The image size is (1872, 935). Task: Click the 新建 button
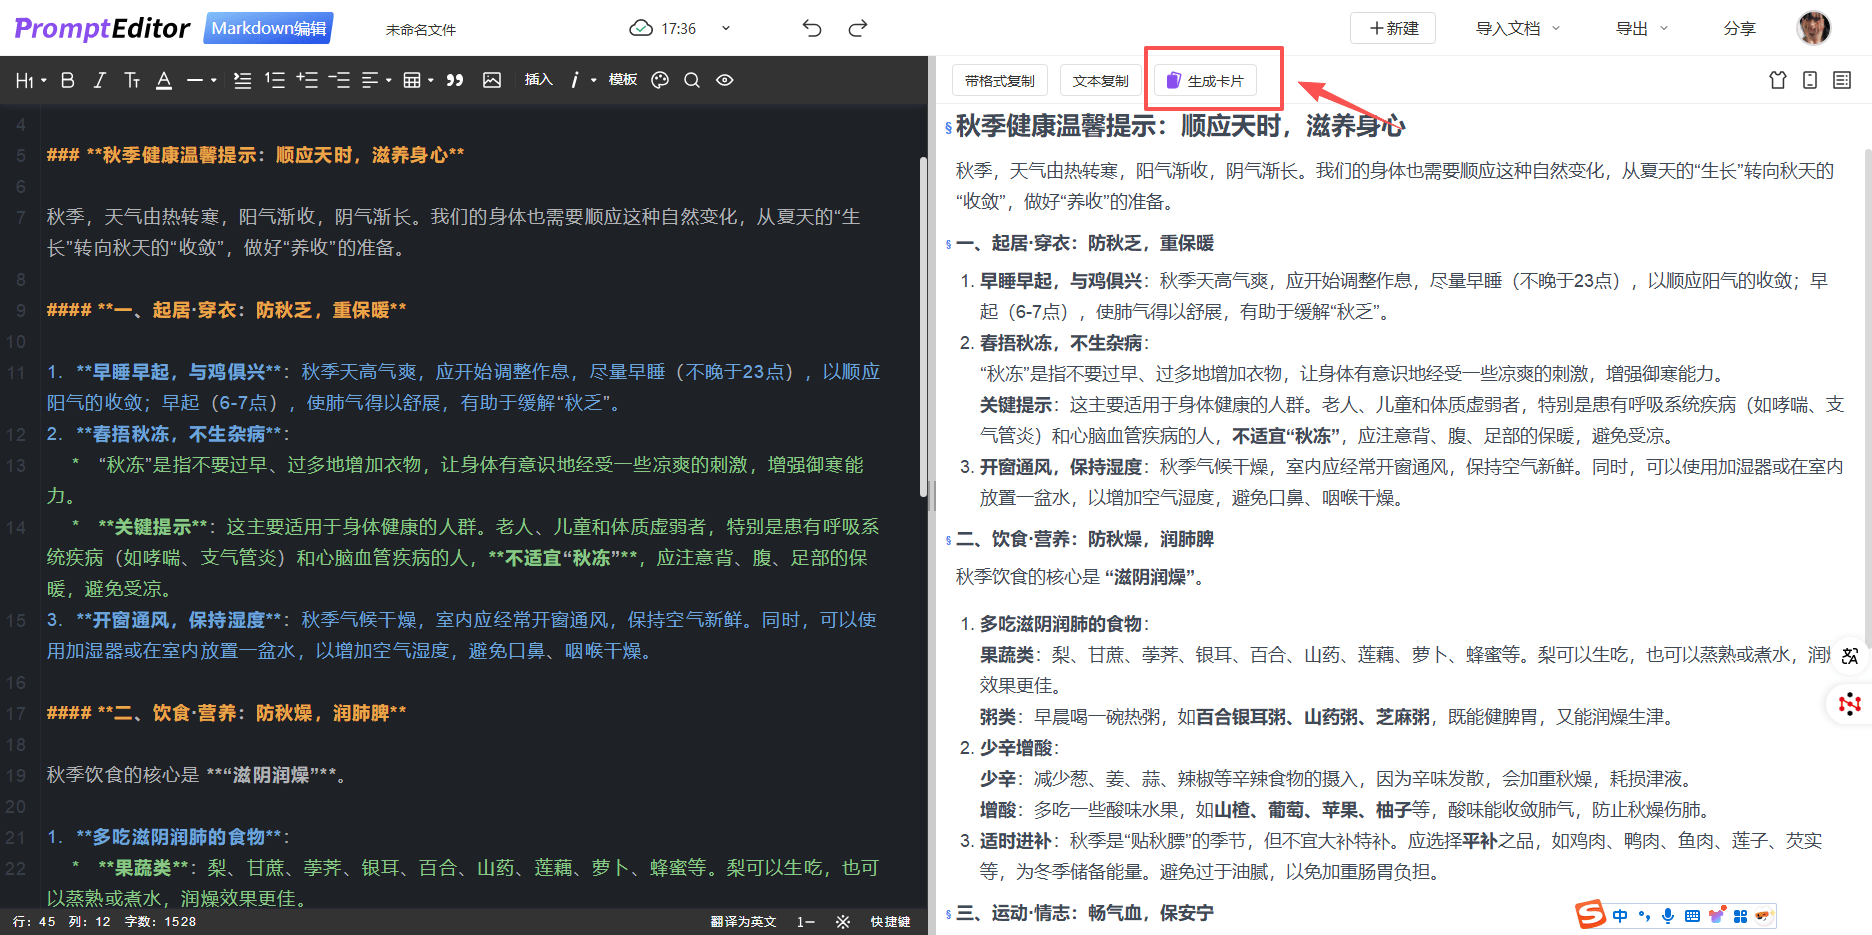point(1393,28)
